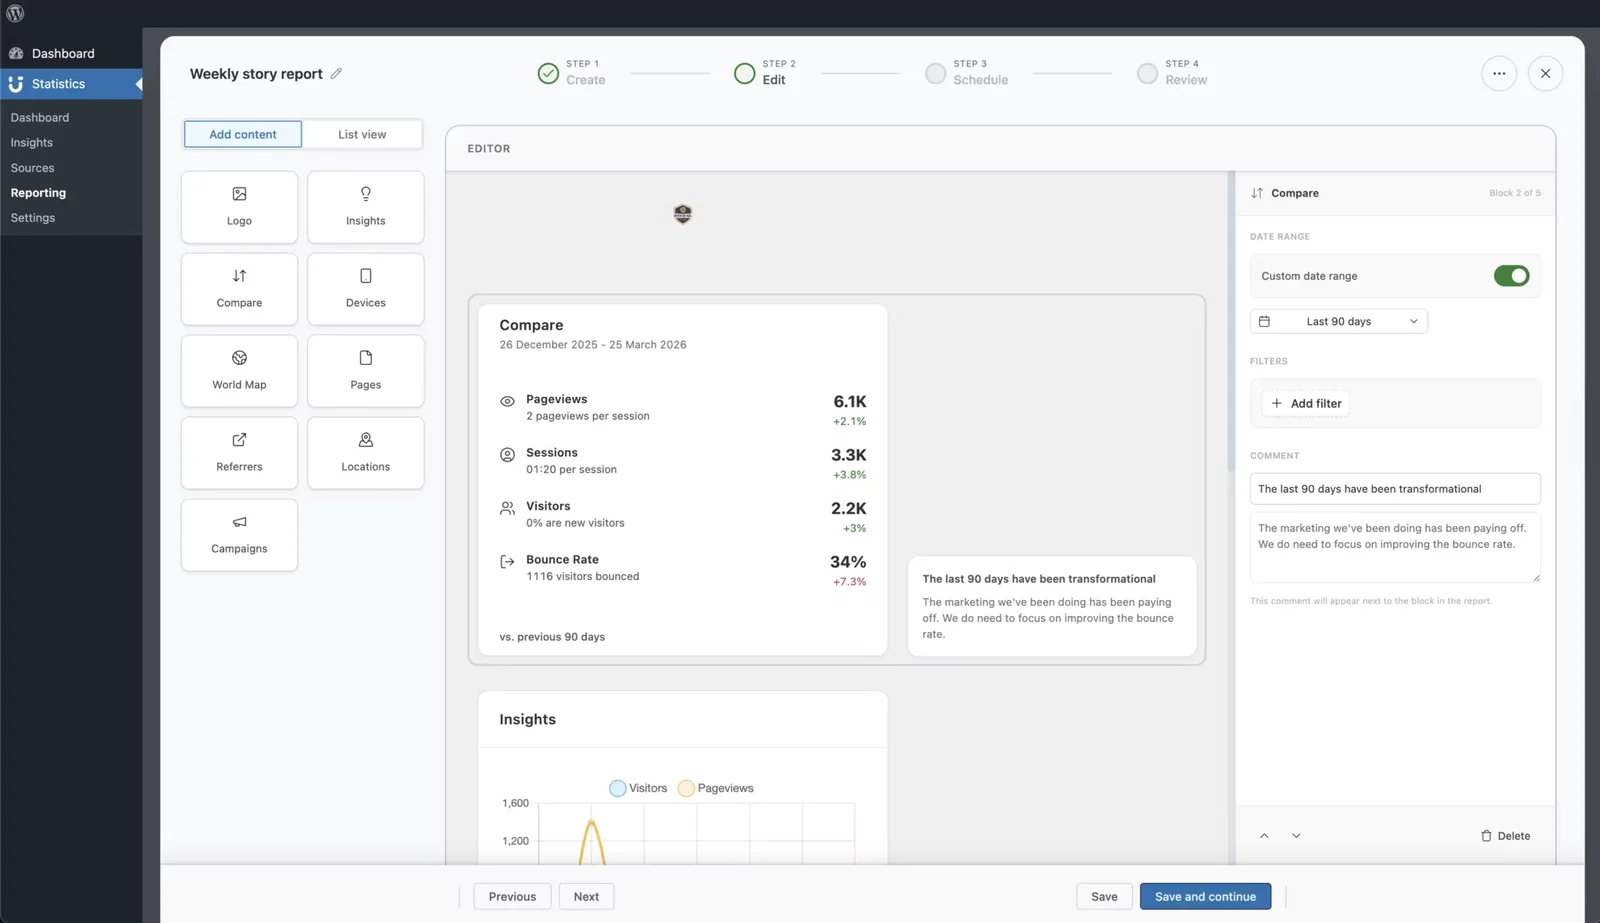Add a Logo block to report
Screen dimensions: 1600x923
point(239,207)
